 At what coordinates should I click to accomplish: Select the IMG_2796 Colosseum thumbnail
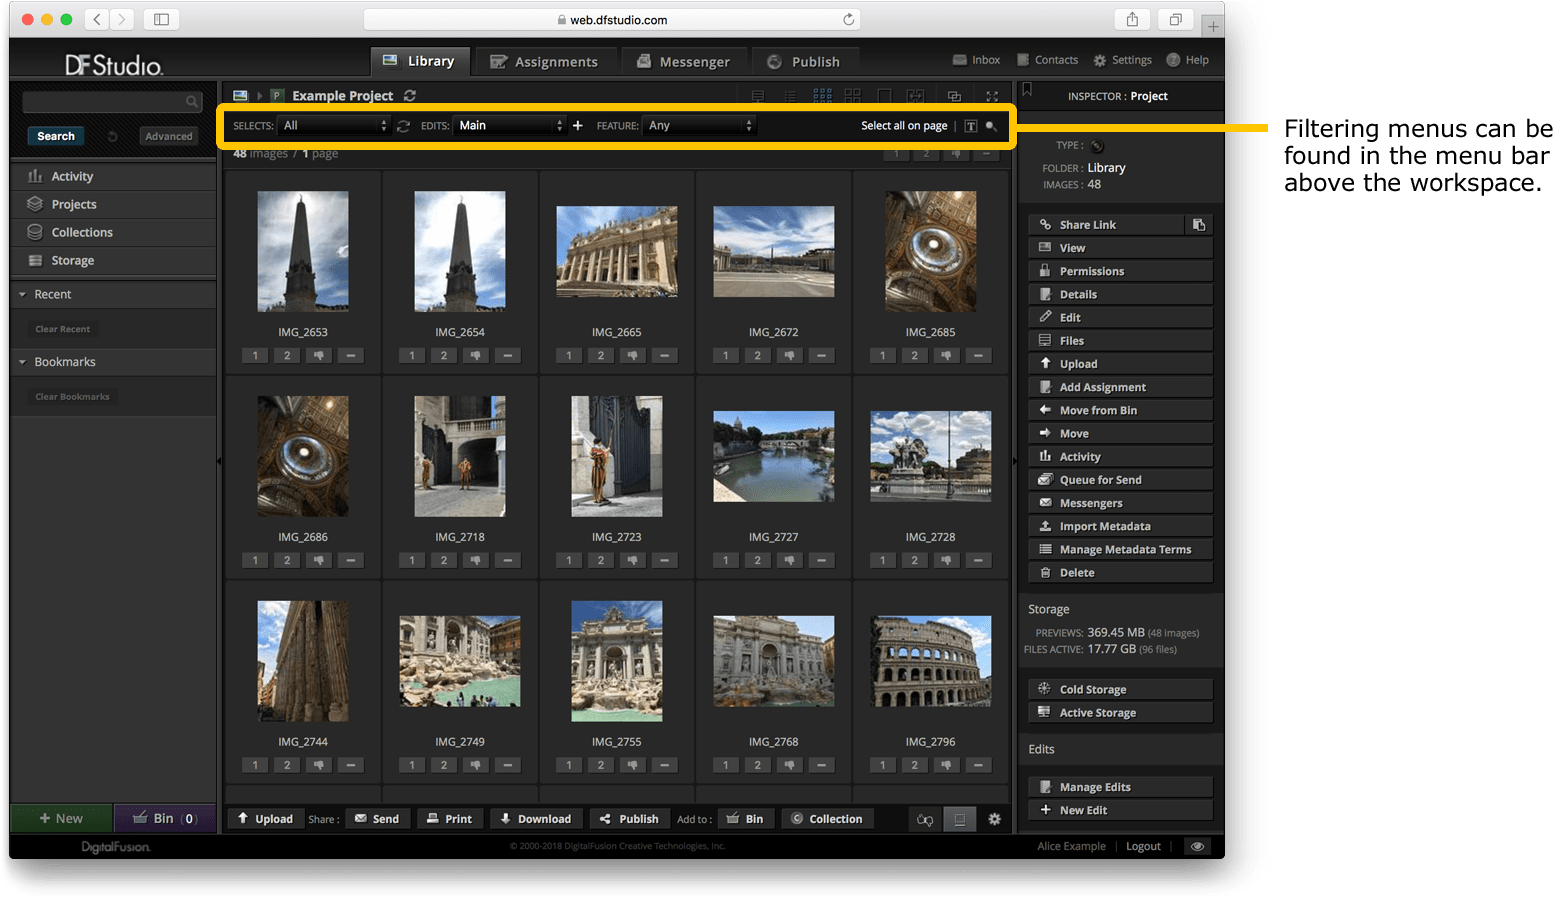930,662
